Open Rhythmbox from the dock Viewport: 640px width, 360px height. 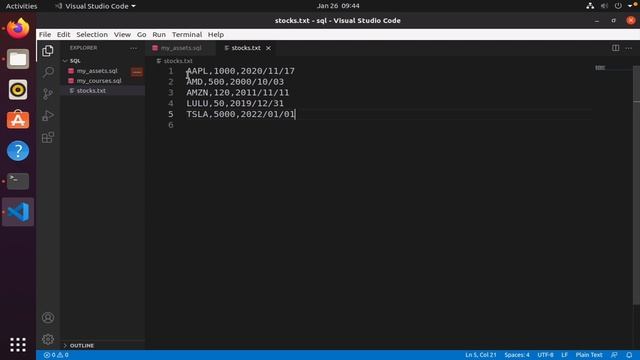18,89
